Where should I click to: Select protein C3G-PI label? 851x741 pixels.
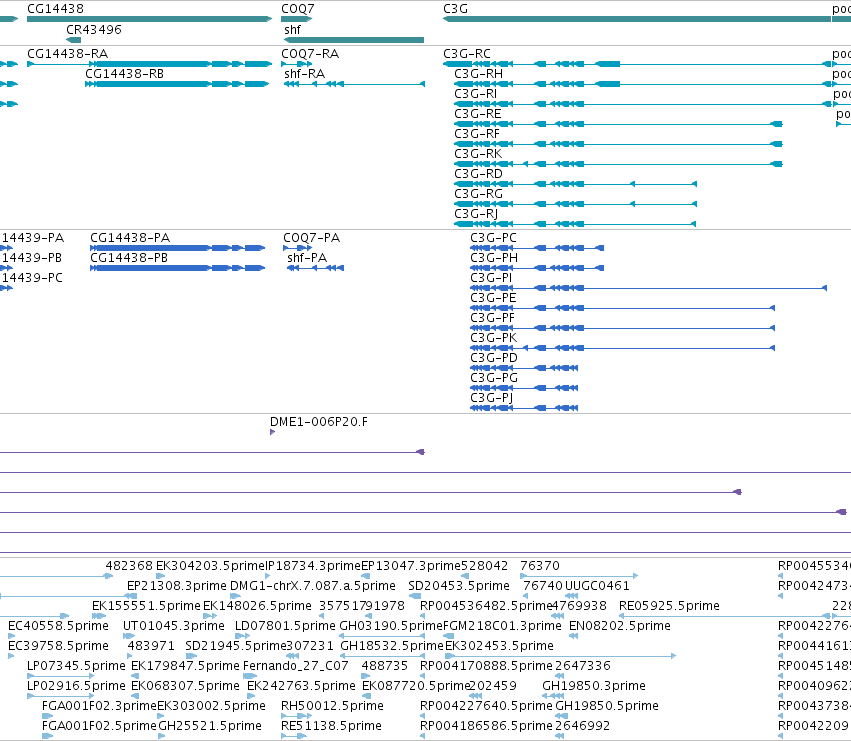point(491,278)
